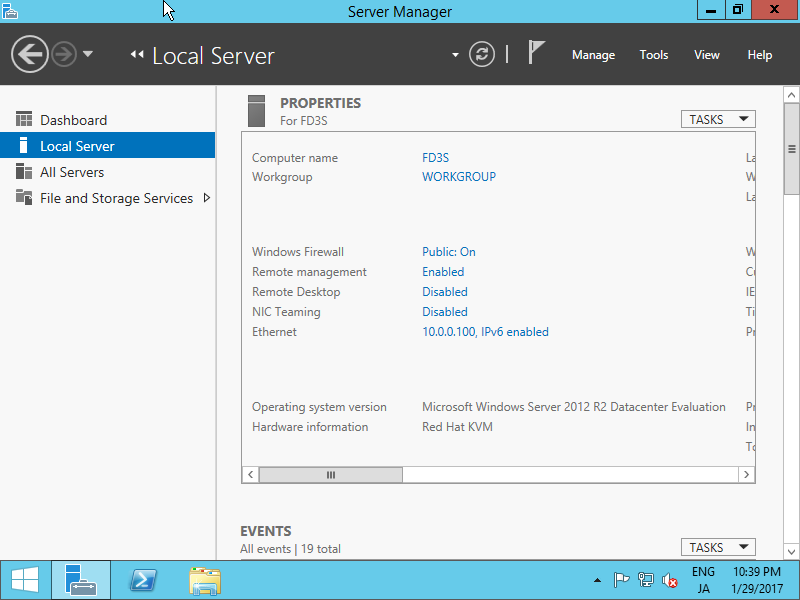Click the properties horizontal scrollbar left arrow
The image size is (800, 600).
coord(250,474)
